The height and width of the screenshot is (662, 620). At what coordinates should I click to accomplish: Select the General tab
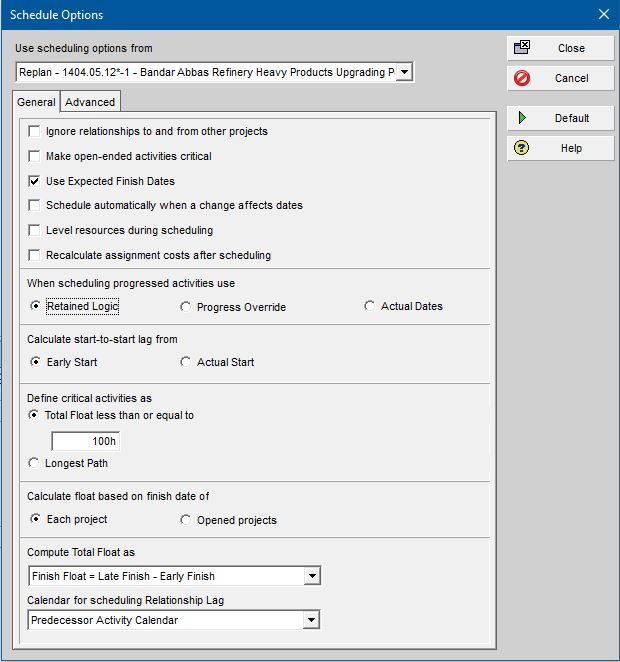coord(37,102)
